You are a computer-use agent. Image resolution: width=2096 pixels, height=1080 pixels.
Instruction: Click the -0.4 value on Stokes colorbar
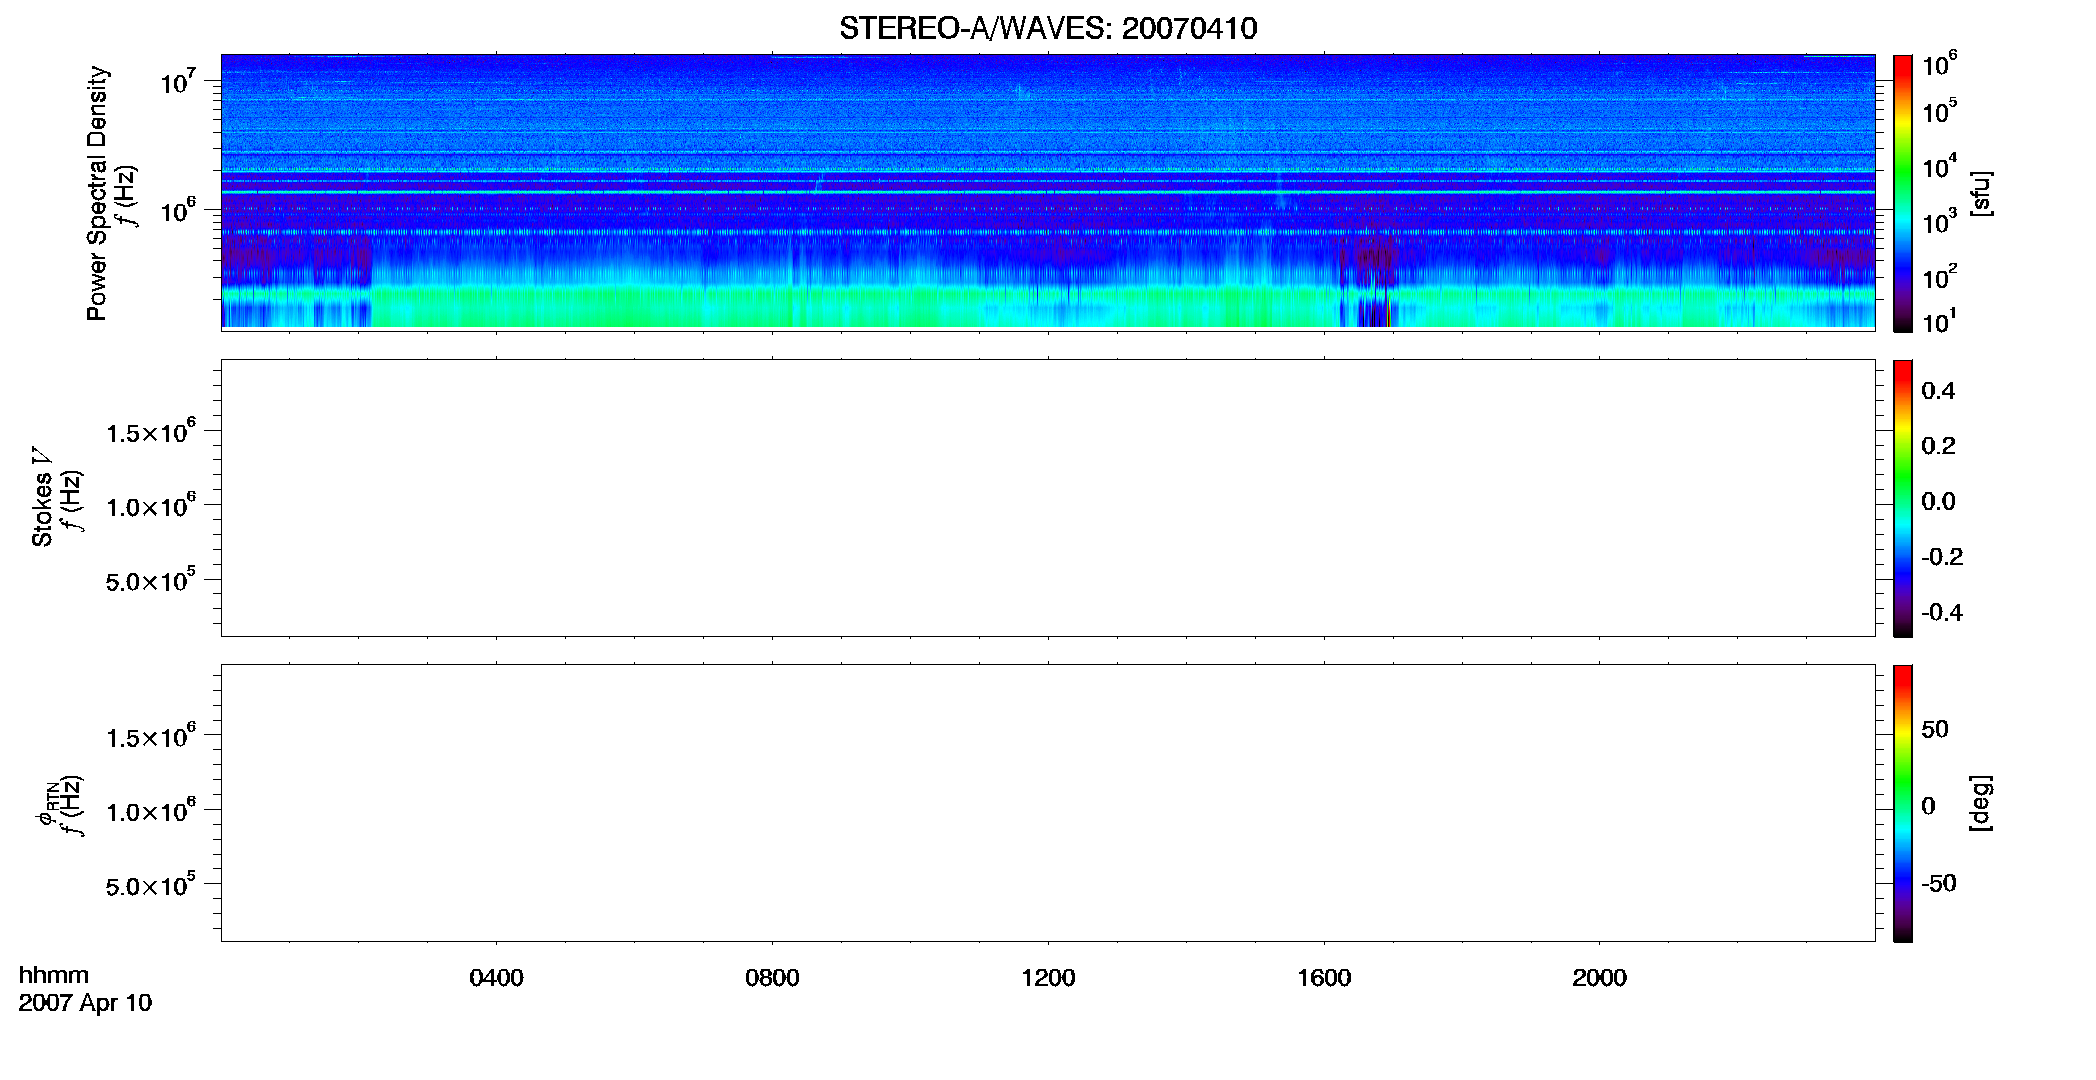[x=1942, y=612]
